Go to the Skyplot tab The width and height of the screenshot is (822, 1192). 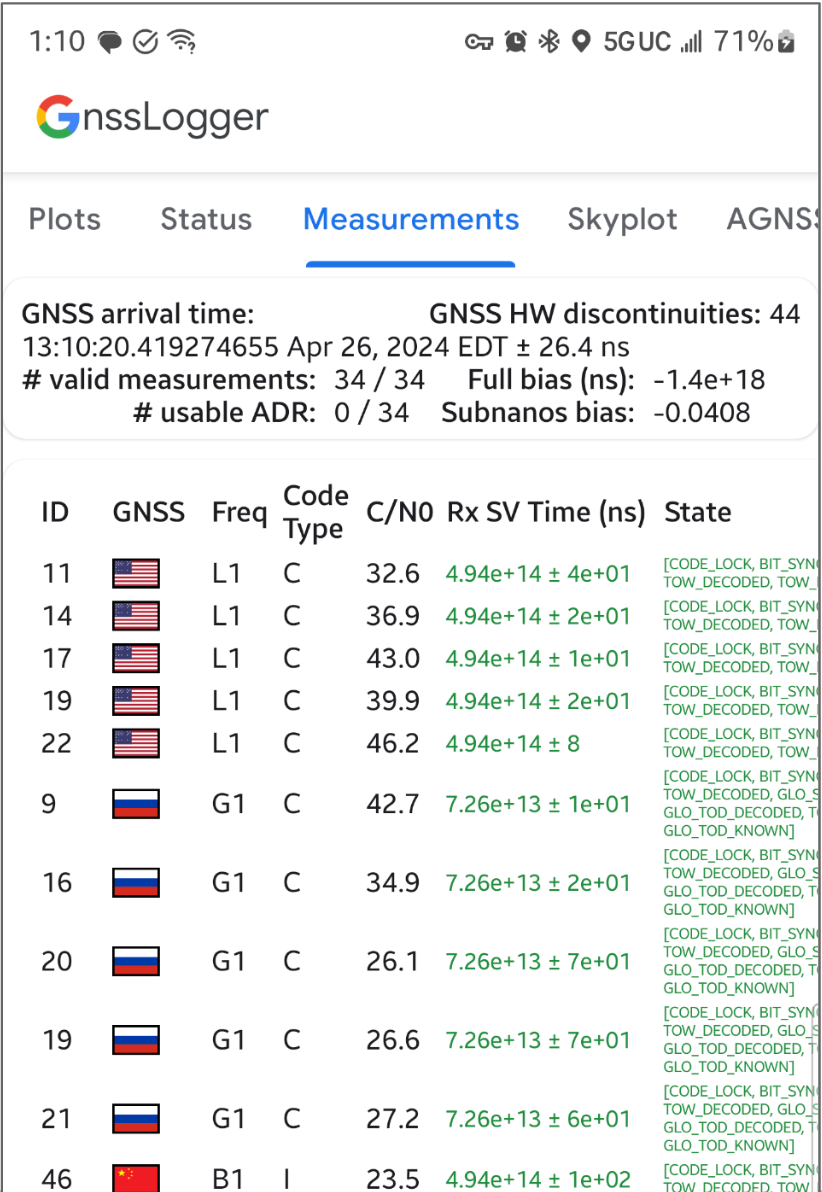click(x=622, y=219)
